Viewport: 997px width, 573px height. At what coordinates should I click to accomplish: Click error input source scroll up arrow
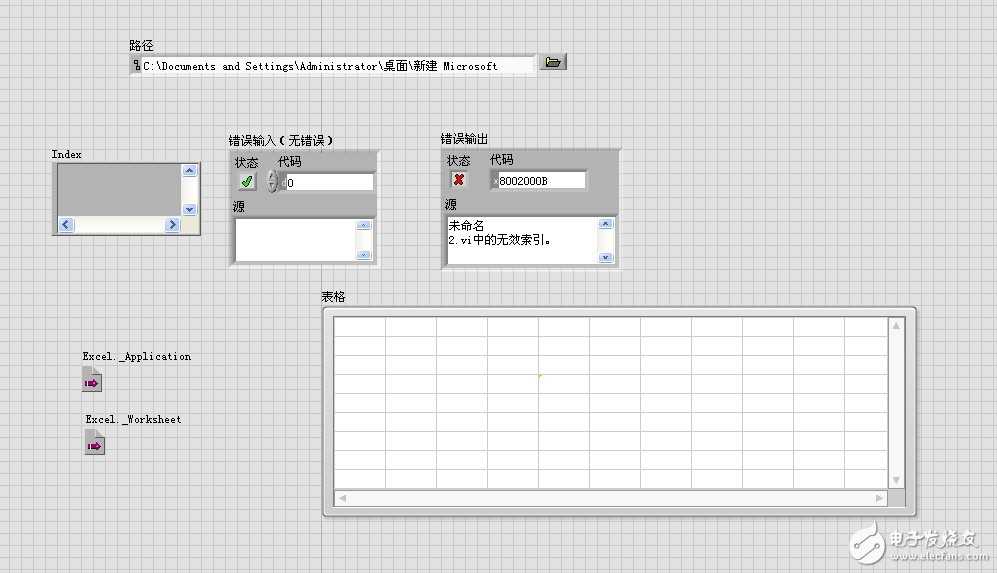click(364, 225)
